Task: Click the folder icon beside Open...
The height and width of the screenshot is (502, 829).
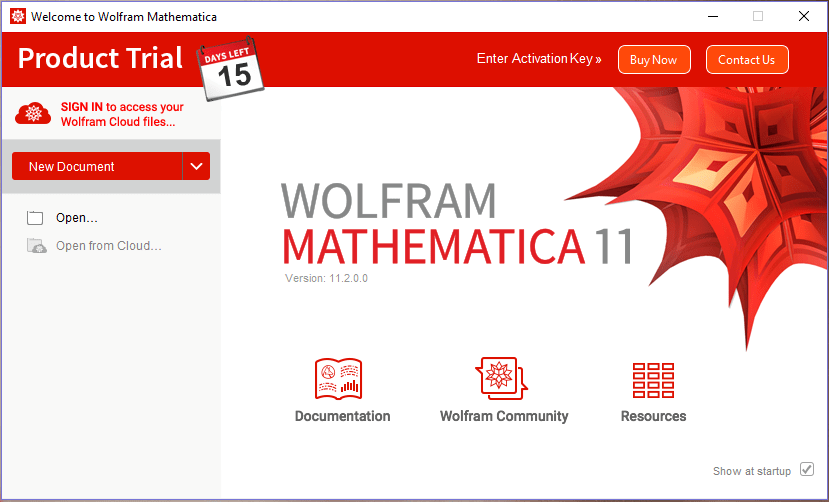Action: click(x=35, y=218)
